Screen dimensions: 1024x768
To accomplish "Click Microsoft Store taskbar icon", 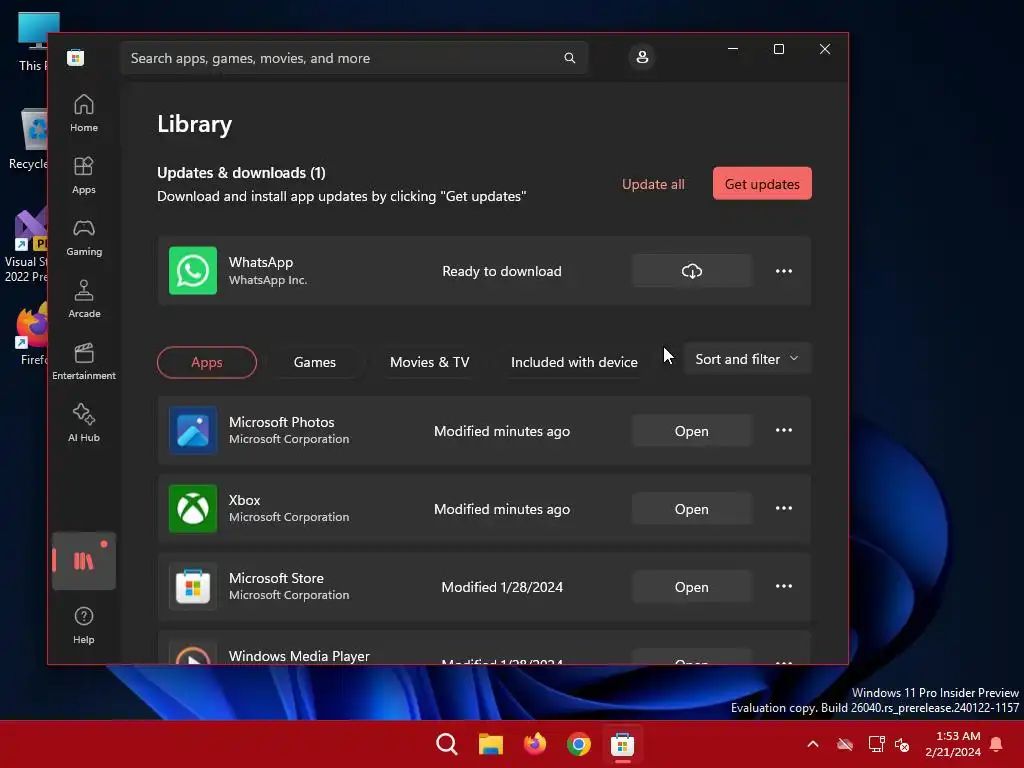I will tap(622, 744).
